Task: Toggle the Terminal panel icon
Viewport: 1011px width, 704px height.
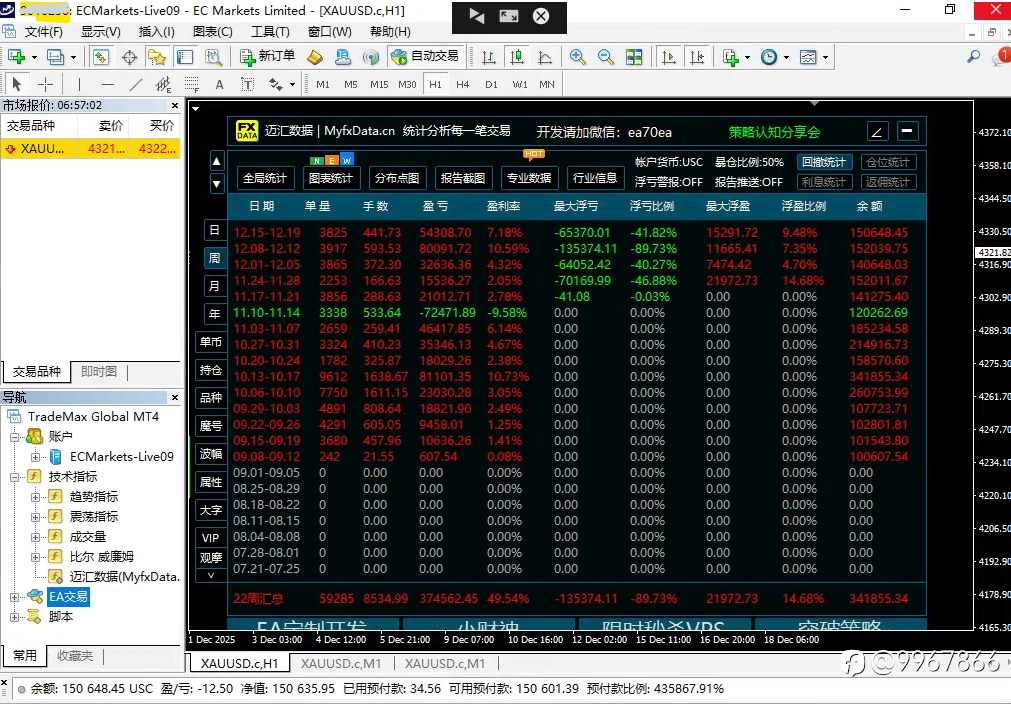Action: 185,57
